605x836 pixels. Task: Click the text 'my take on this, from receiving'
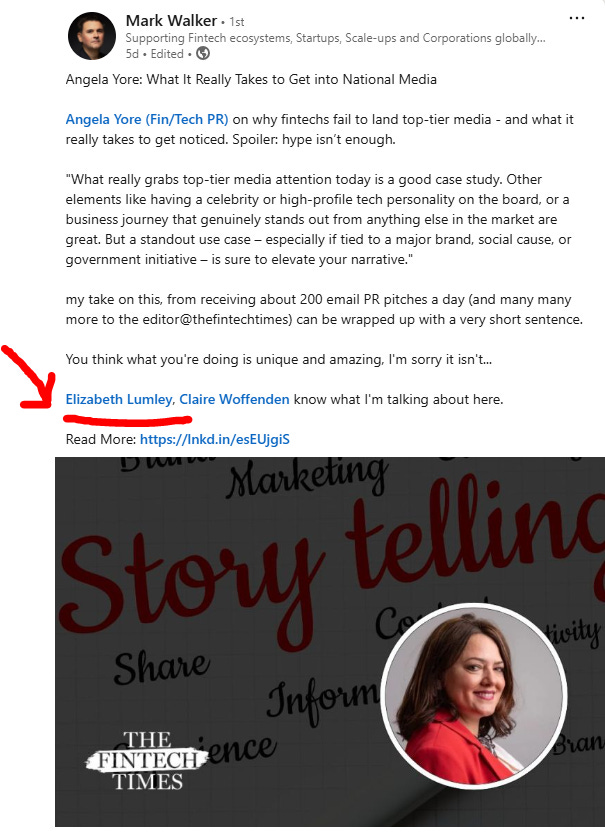coord(324,309)
